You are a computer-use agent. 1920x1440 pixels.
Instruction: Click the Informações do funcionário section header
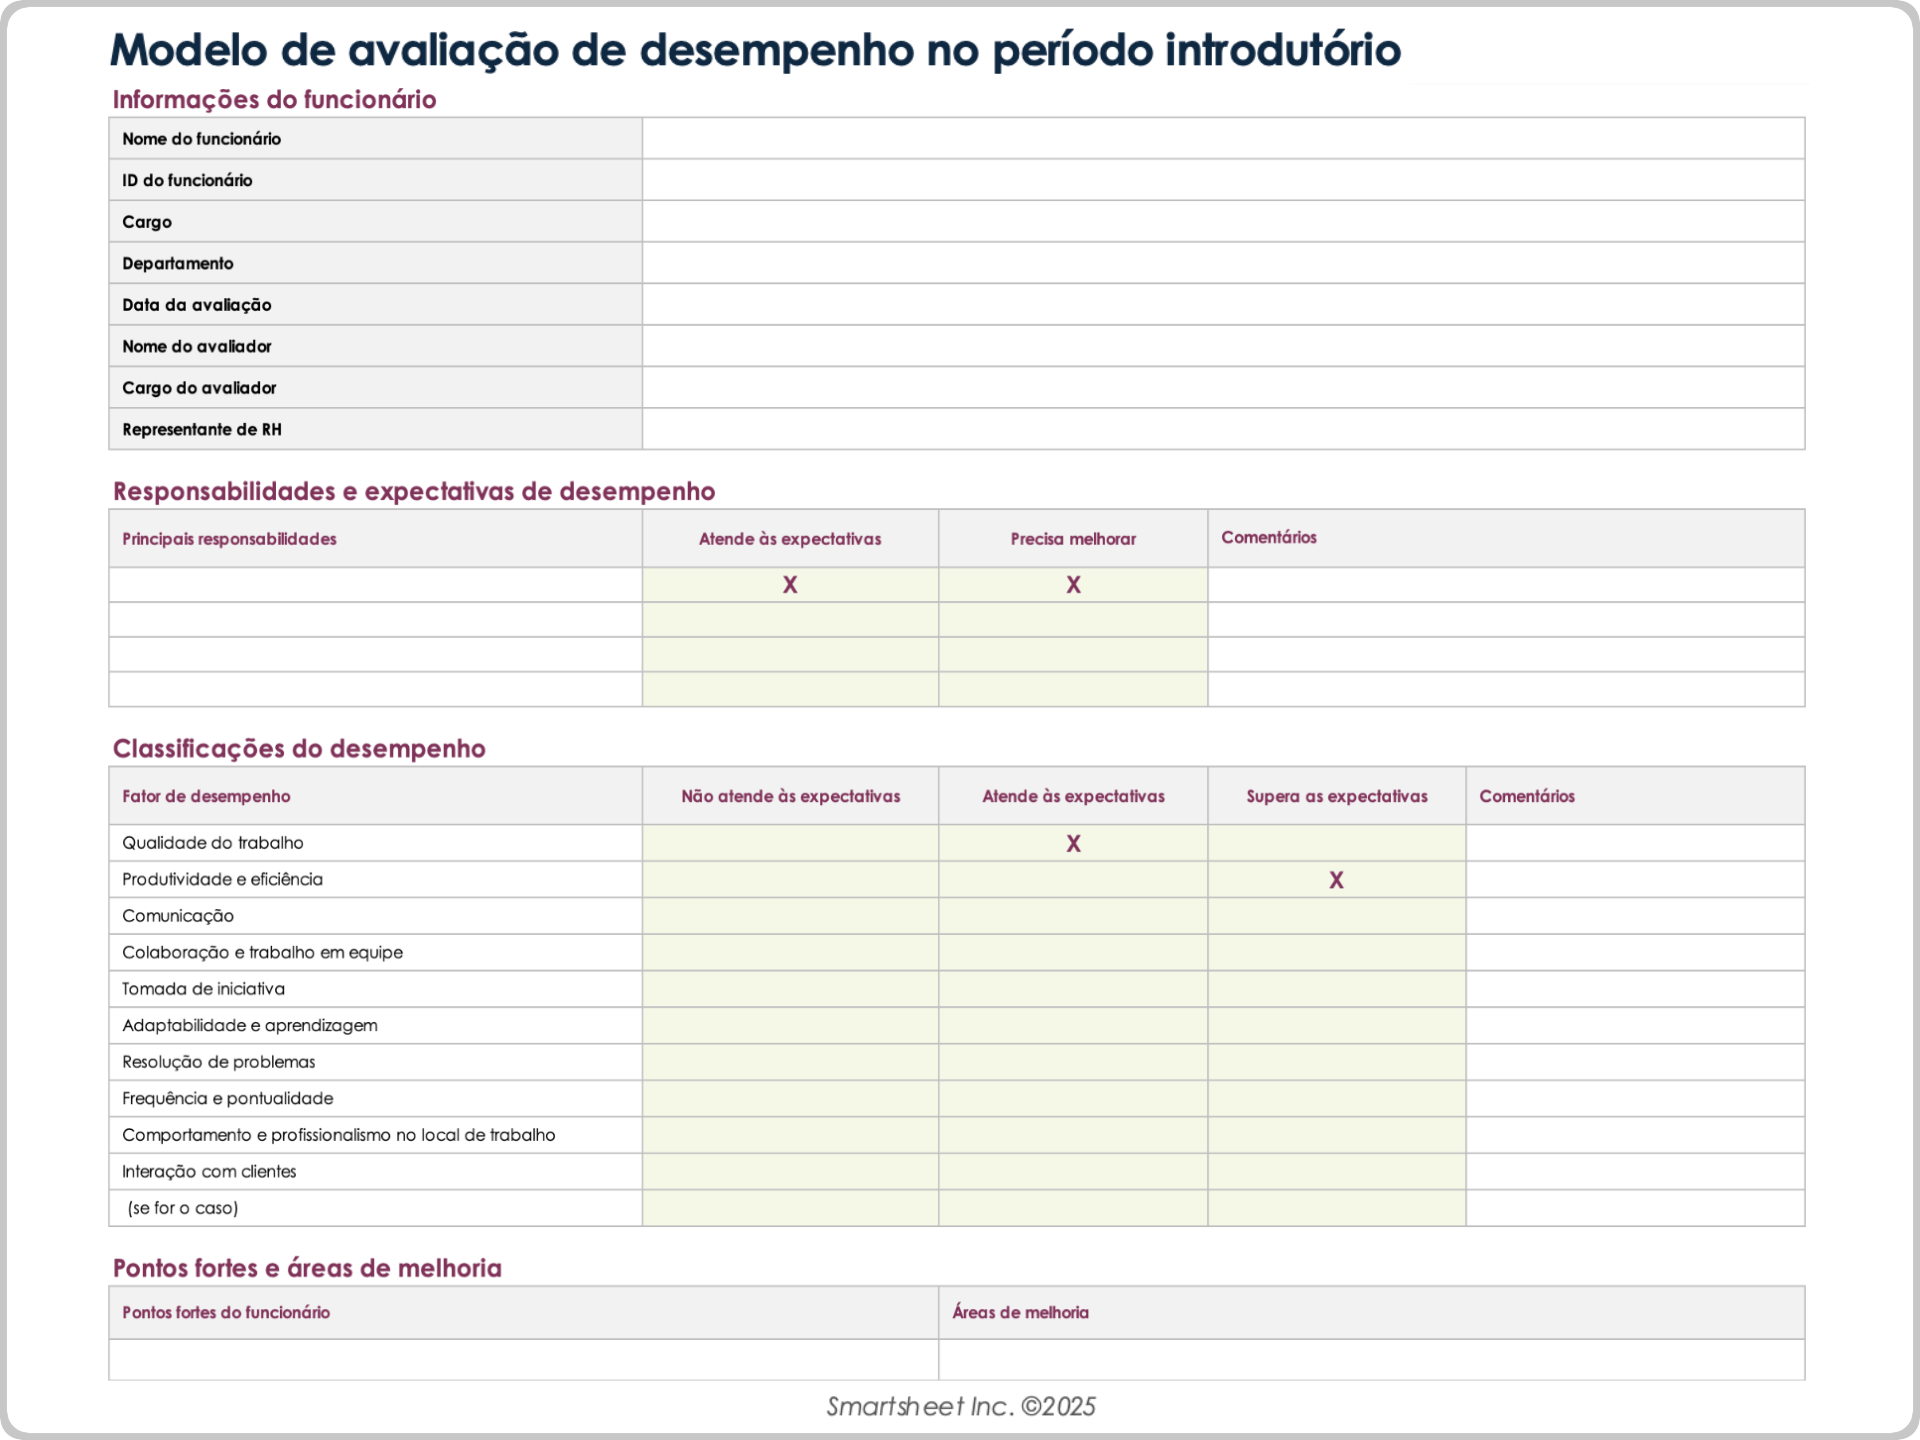tap(275, 99)
